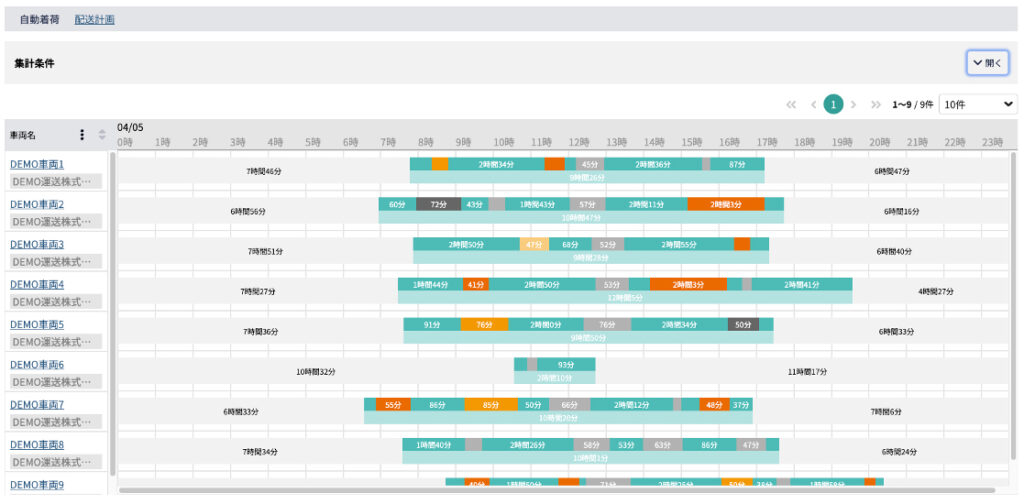The height and width of the screenshot is (504, 1024).
Task: Switch to the 配送計画 tab
Action: click(95, 19)
